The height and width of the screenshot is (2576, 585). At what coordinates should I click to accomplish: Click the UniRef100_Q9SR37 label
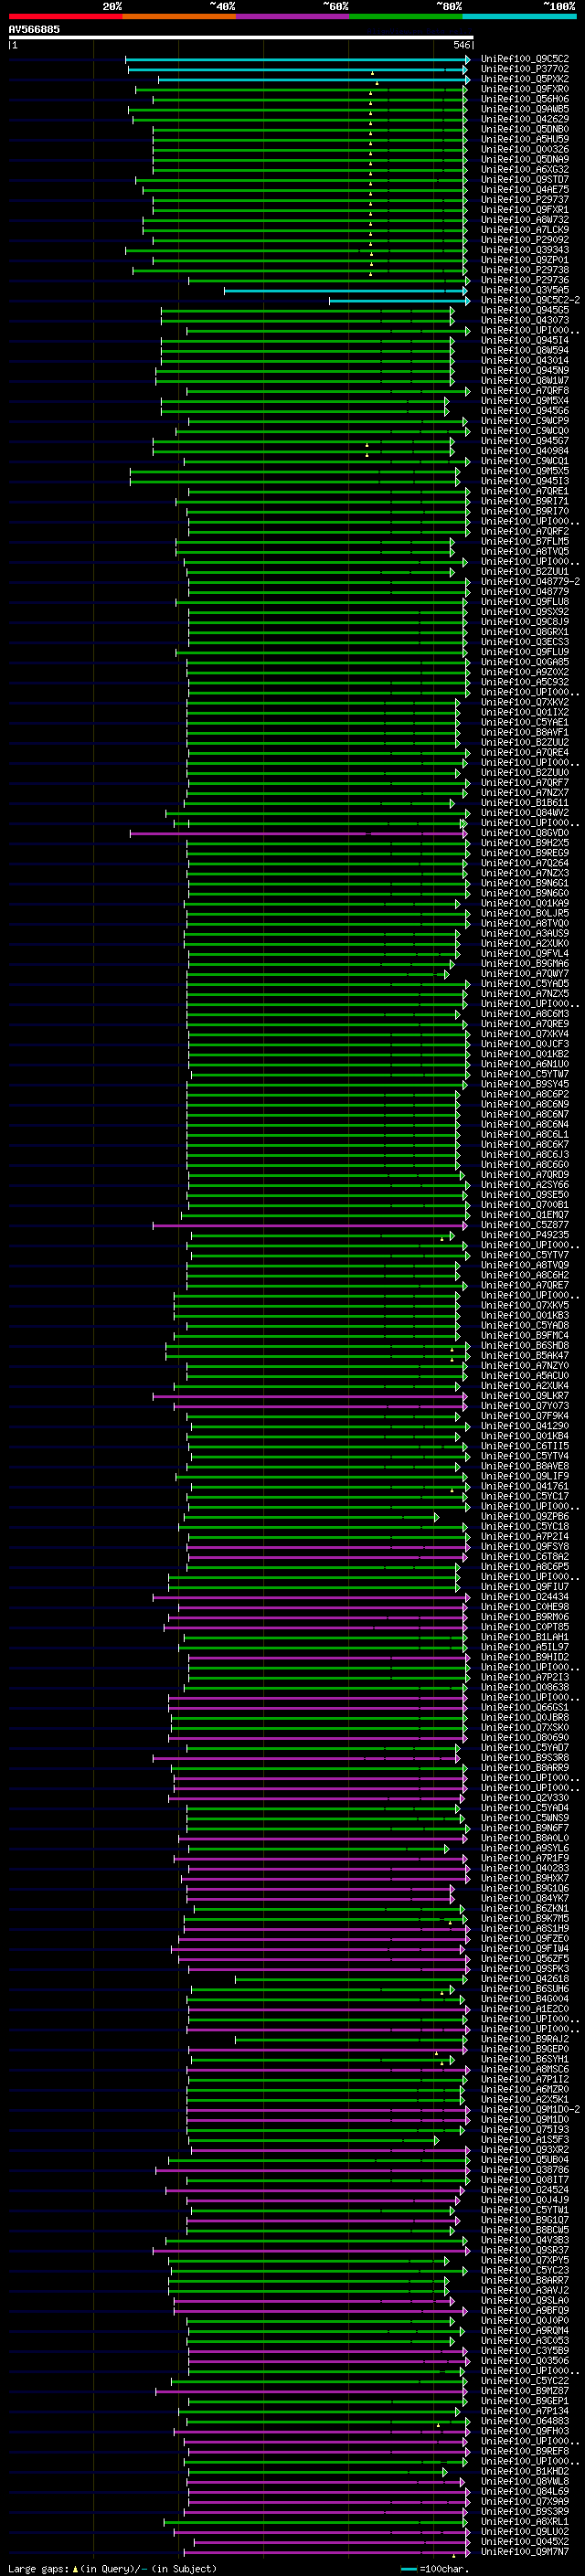(x=525, y=2250)
